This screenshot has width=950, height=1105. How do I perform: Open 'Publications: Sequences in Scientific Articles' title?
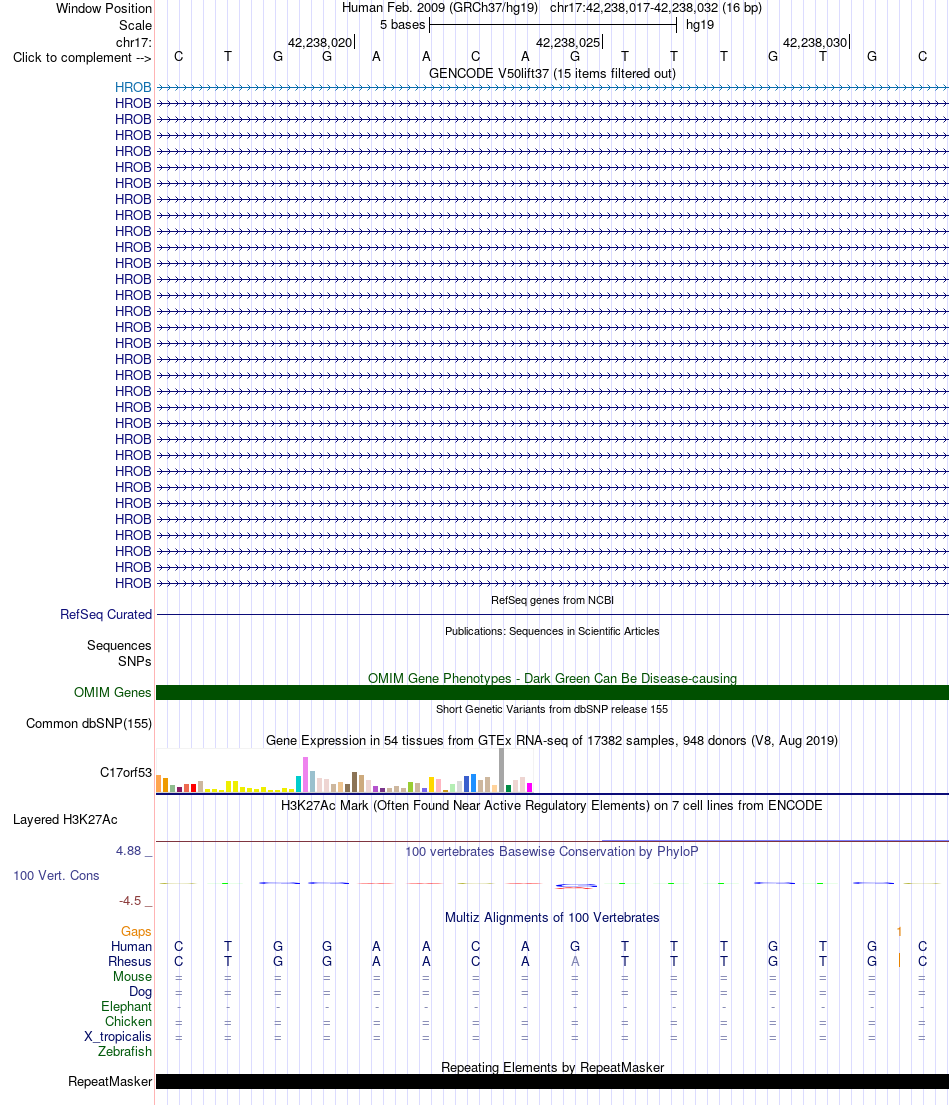[x=552, y=631]
